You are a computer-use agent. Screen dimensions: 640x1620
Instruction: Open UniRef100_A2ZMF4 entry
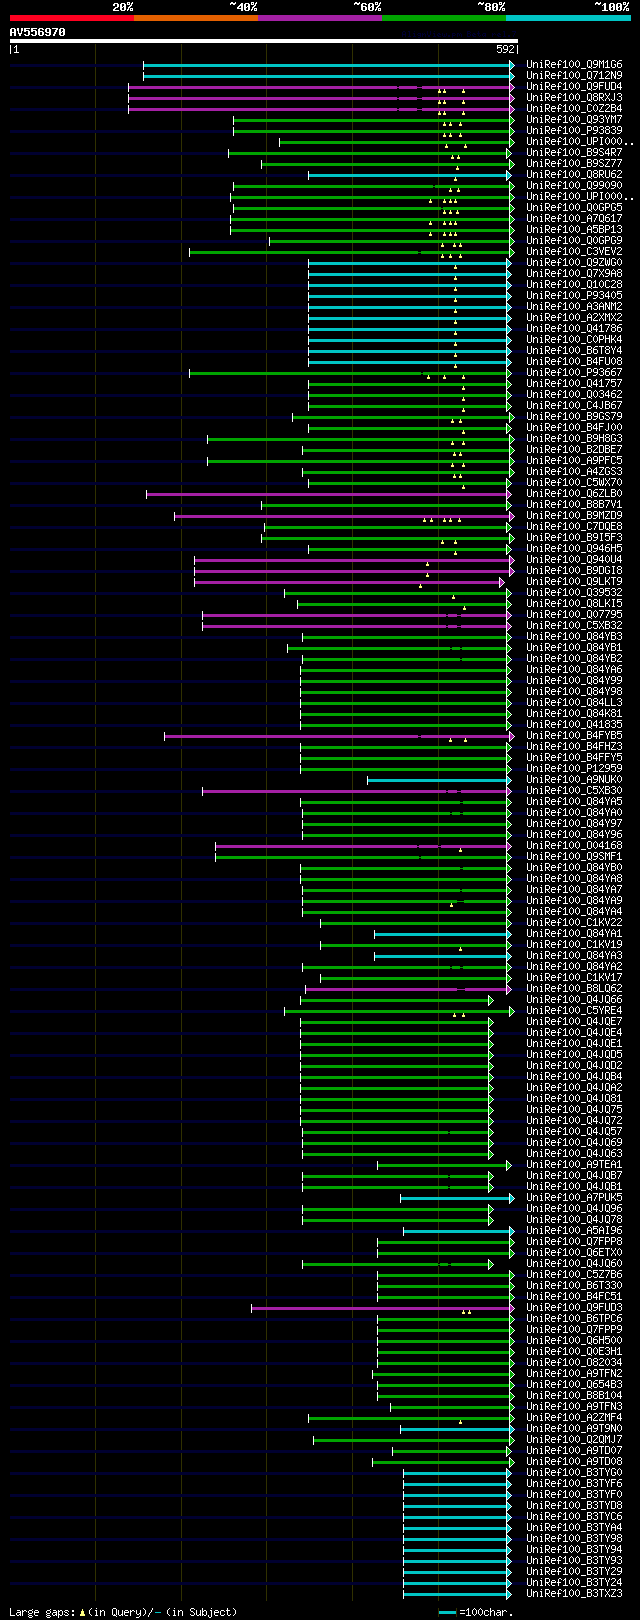[574, 1418]
